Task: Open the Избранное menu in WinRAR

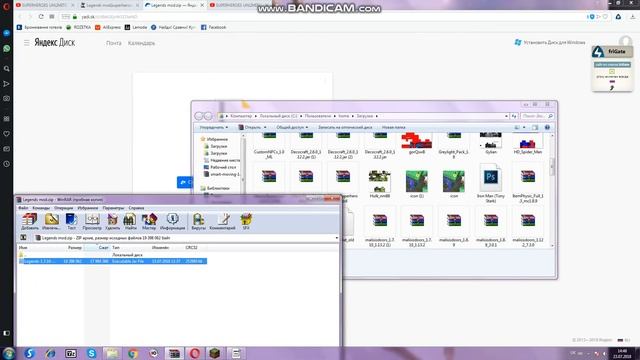Action: point(88,208)
